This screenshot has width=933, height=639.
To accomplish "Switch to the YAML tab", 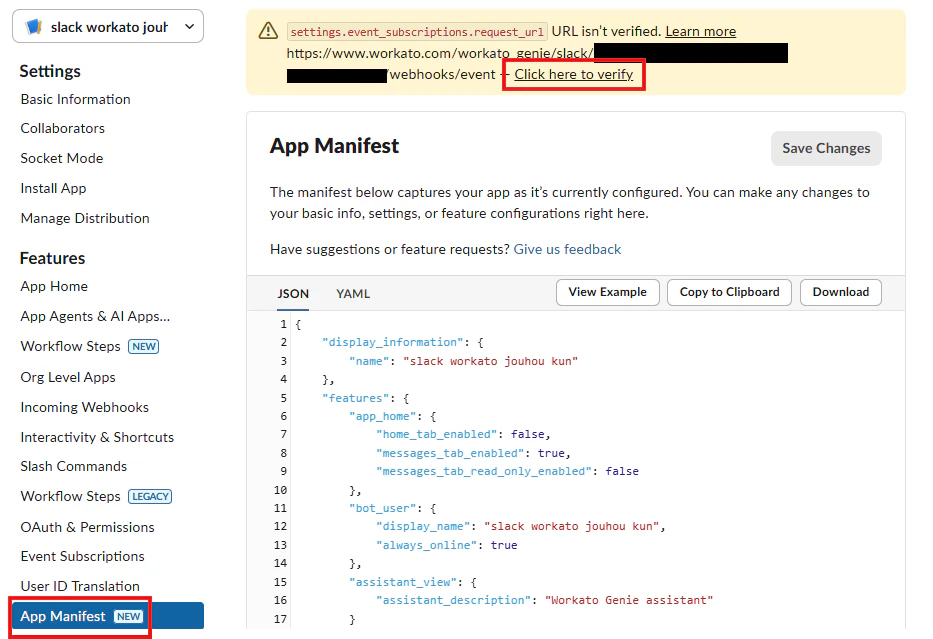I will pos(353,293).
